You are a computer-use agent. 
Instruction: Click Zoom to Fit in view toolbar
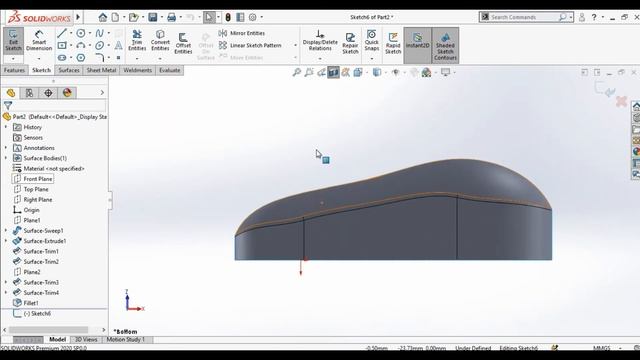(297, 73)
